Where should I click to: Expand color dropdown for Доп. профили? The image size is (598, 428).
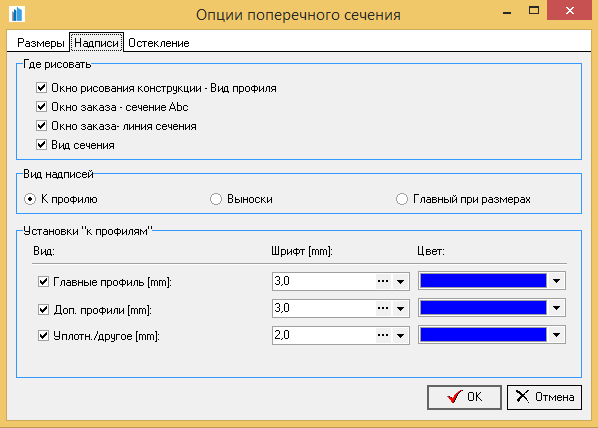[556, 308]
